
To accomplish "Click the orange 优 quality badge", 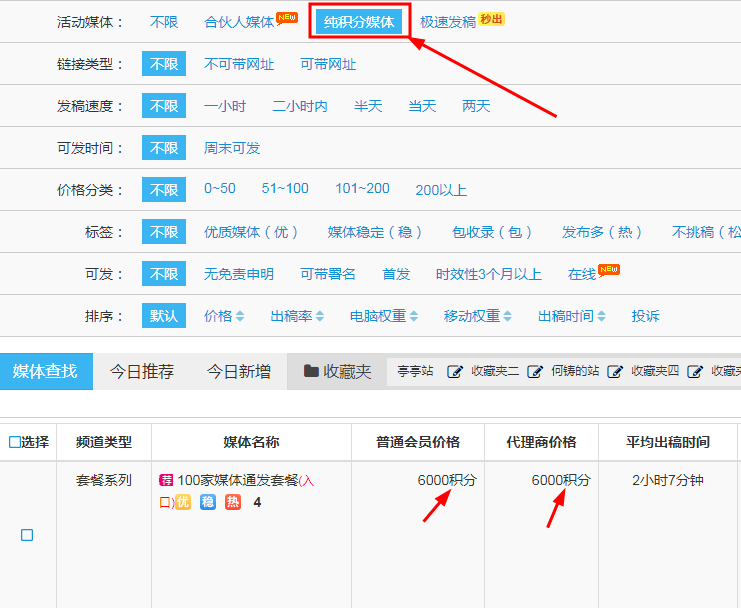I will tap(182, 502).
